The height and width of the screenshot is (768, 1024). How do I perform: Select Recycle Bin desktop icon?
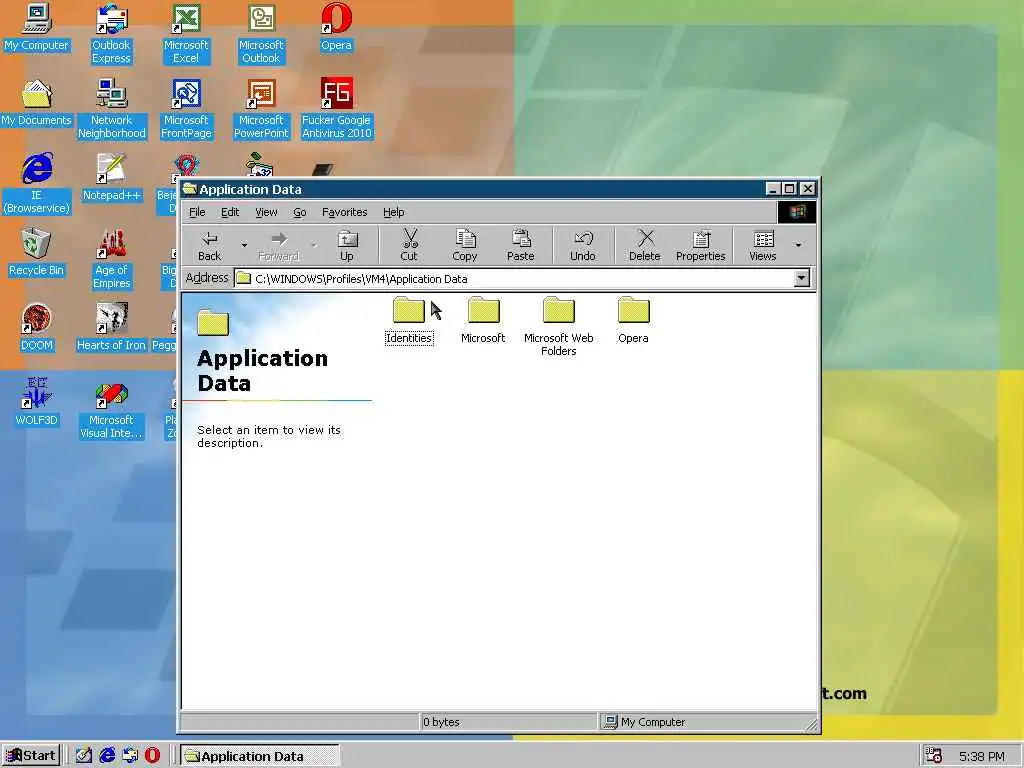37,253
